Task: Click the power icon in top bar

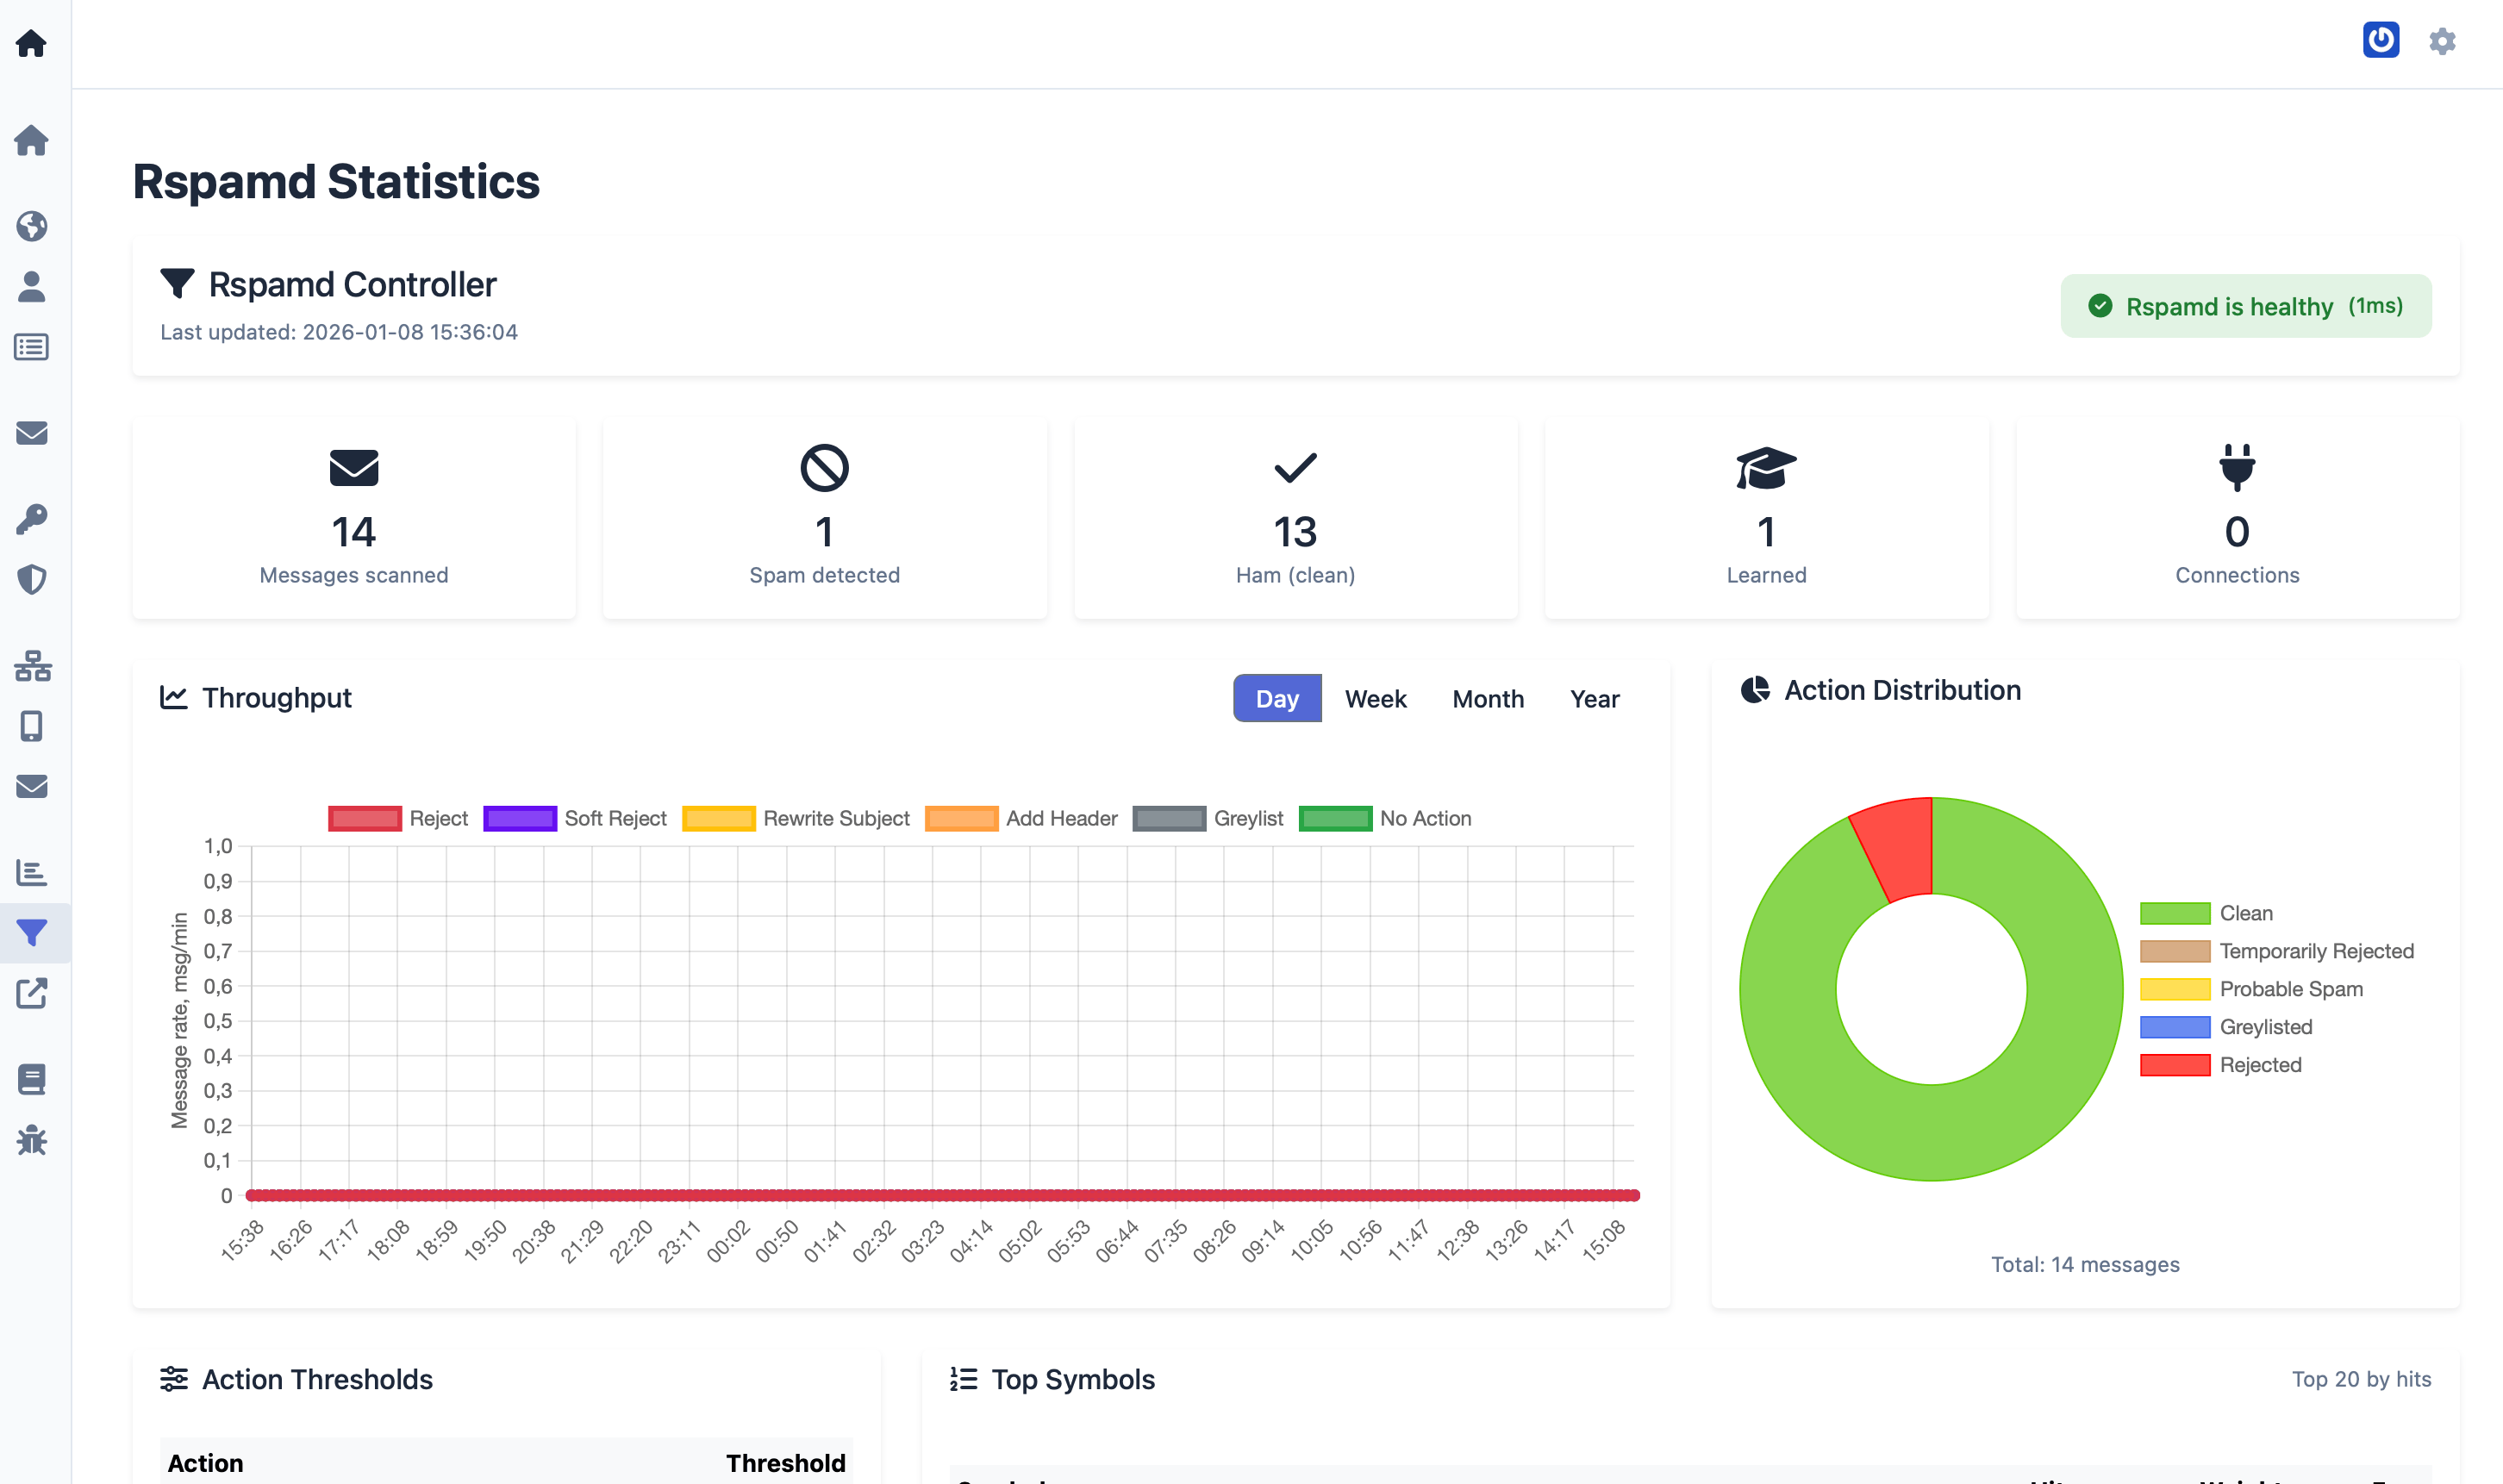Action: click(2380, 40)
